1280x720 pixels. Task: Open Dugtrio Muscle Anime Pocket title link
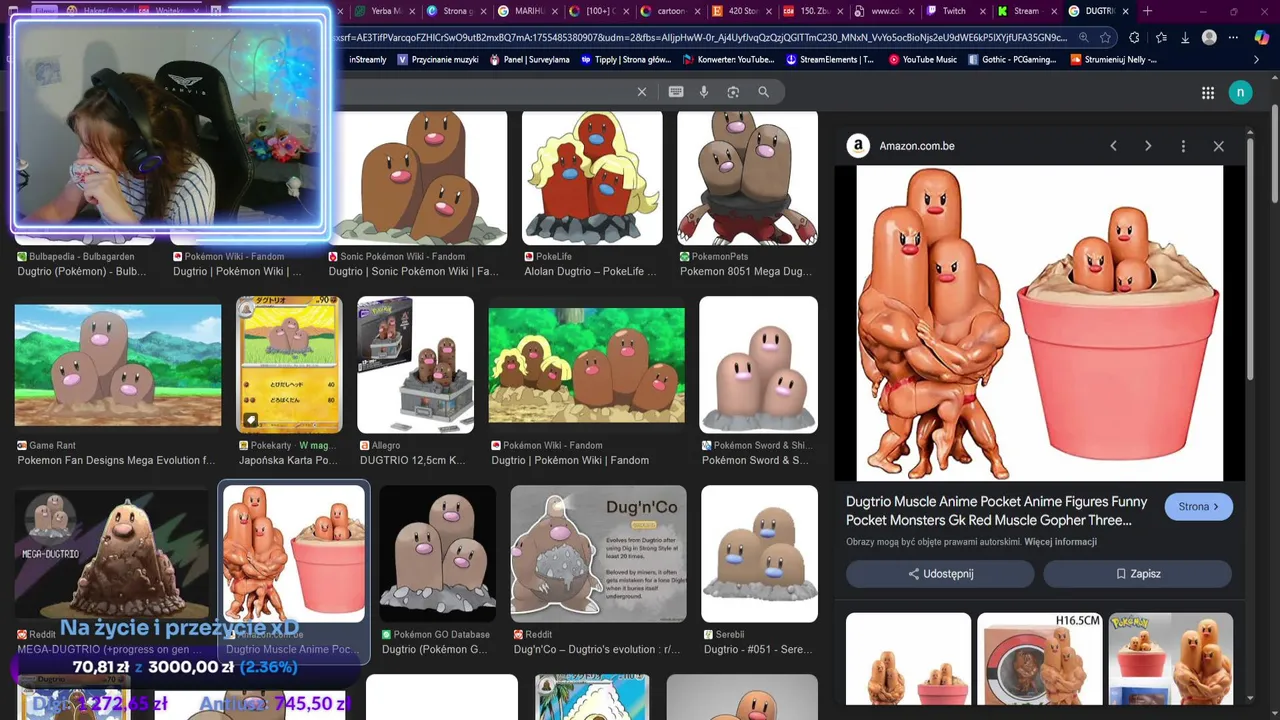(x=996, y=511)
